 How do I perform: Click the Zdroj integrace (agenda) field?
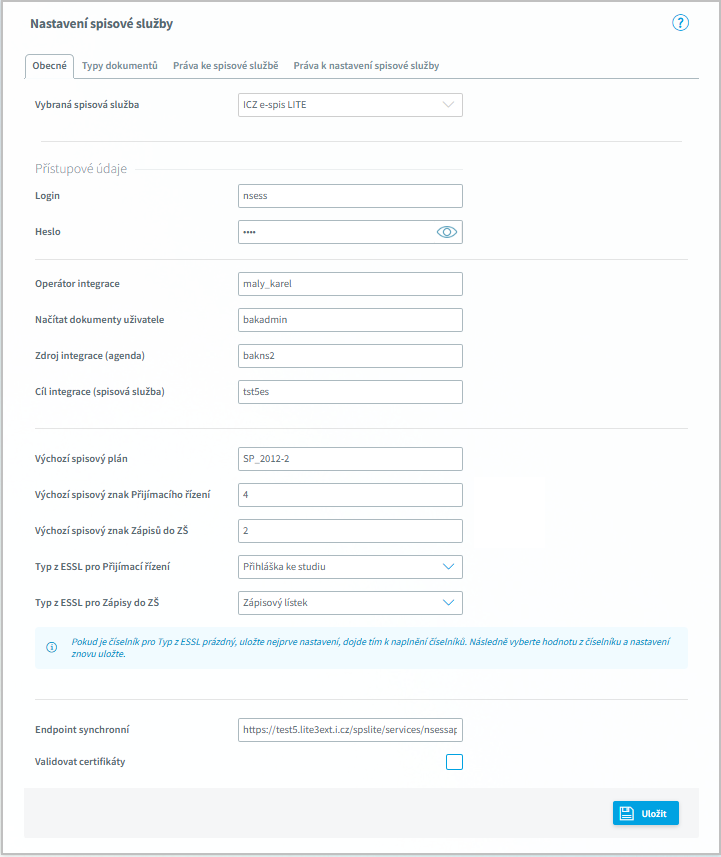350,356
